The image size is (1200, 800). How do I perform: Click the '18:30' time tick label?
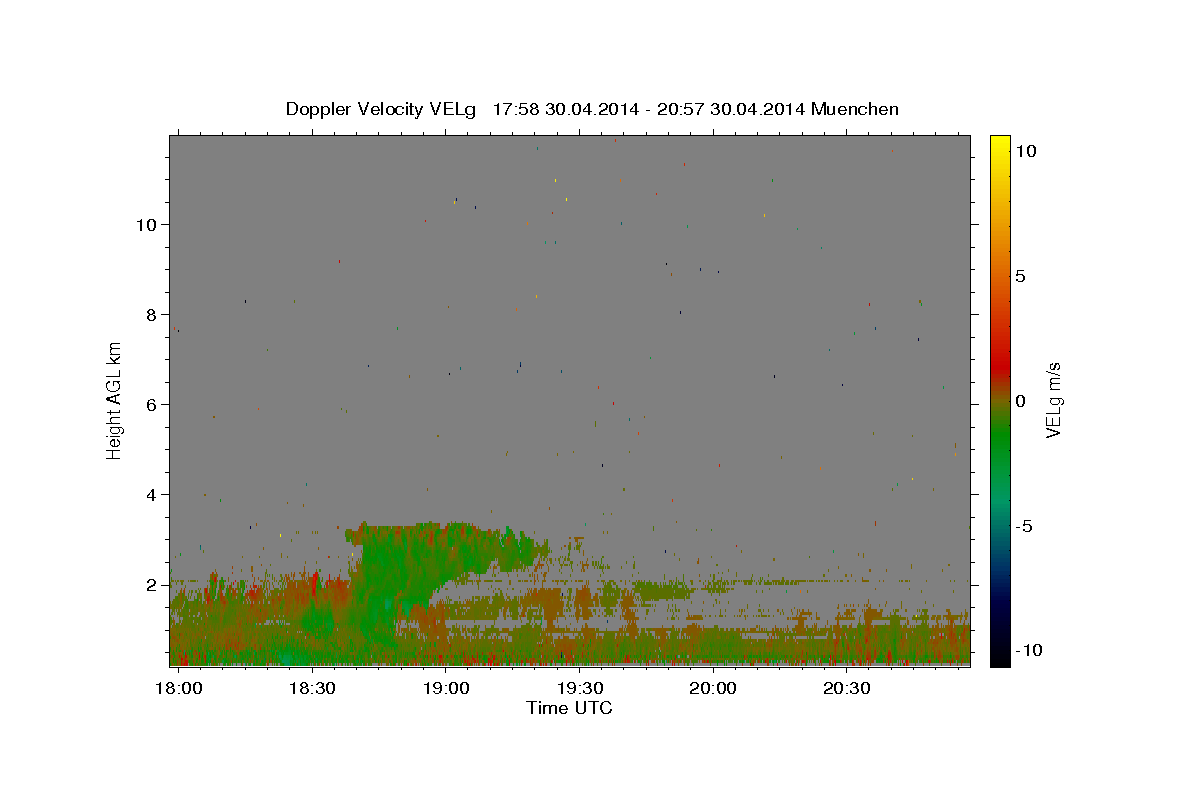[x=312, y=688]
